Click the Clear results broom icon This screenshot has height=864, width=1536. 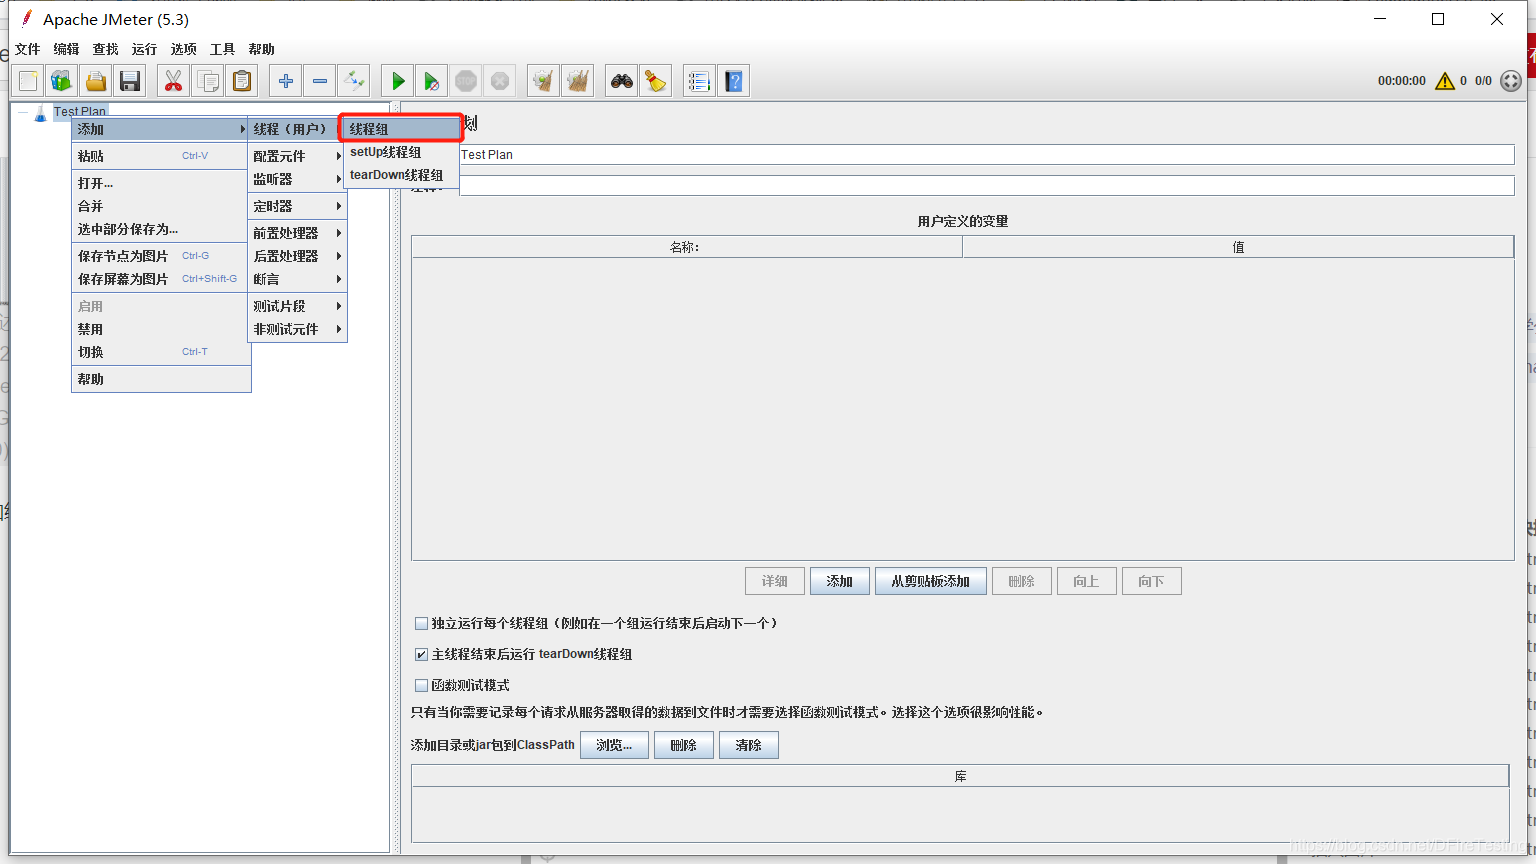tap(544, 81)
